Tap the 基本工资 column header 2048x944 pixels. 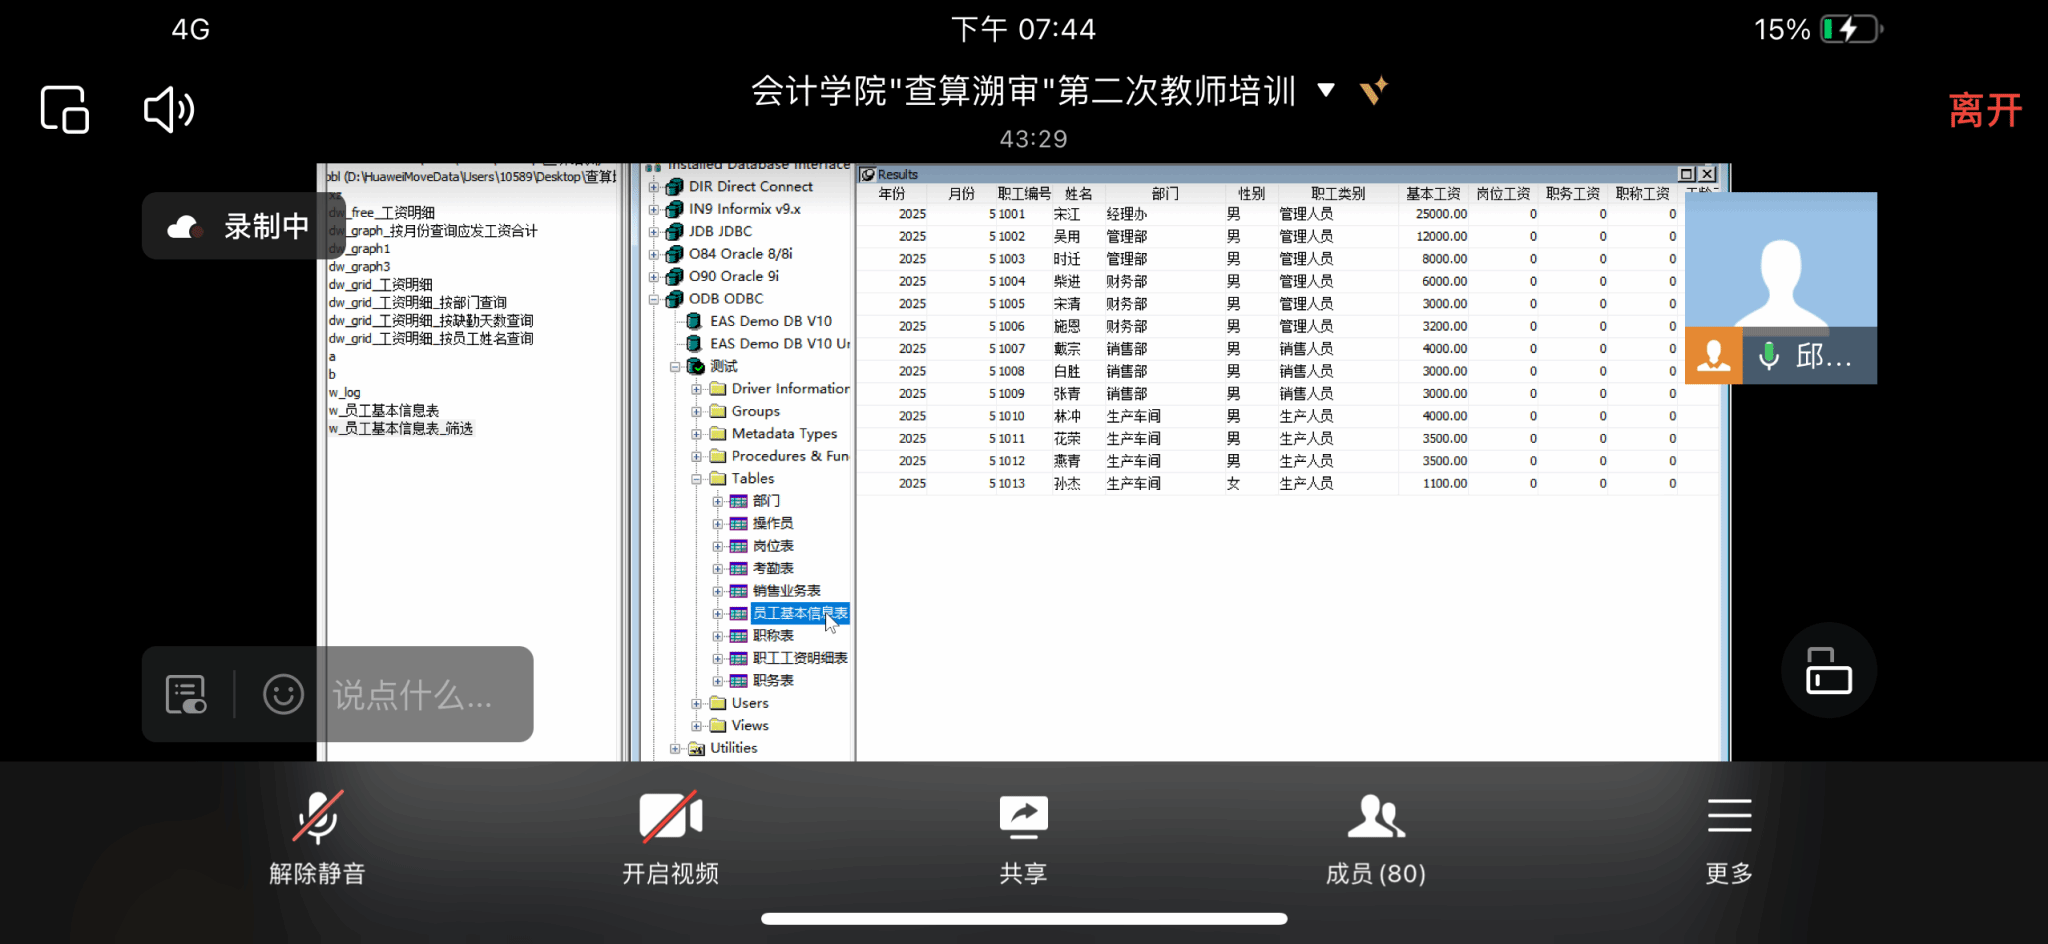point(1432,194)
